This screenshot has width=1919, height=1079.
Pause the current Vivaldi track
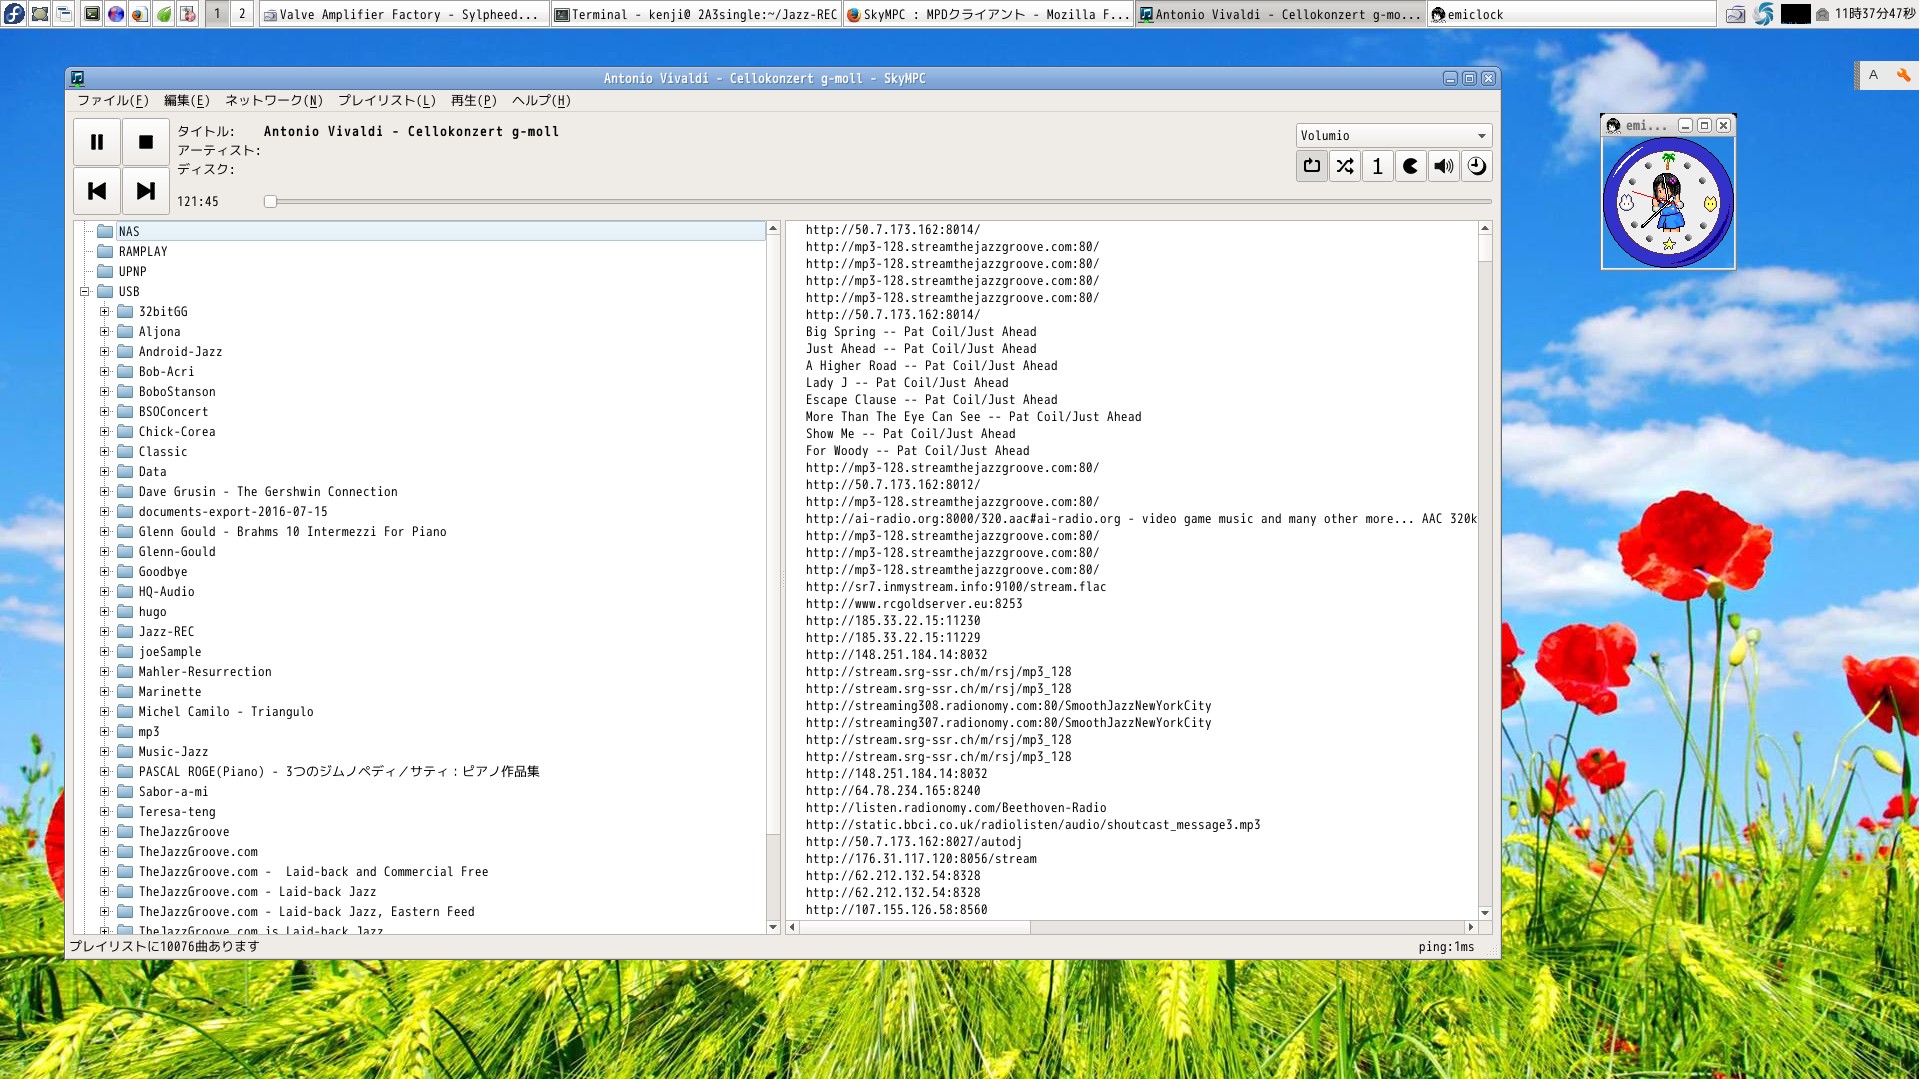click(x=96, y=141)
